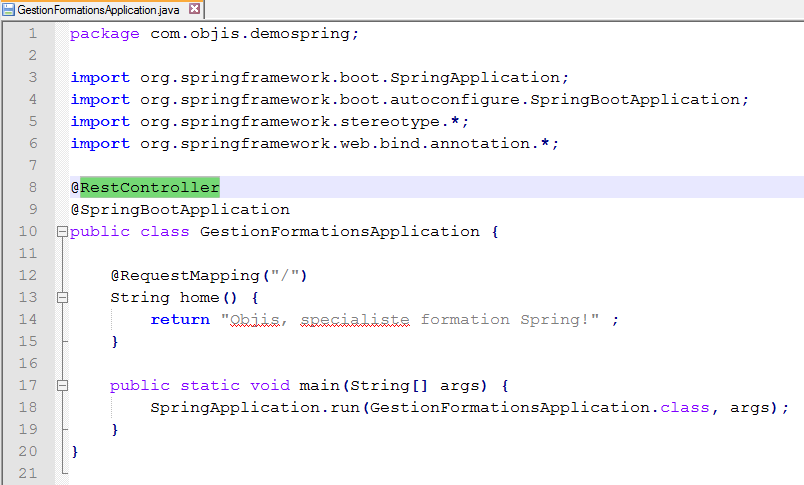Click line number 12 in the margin
Screen dimensions: 804x485
pos(28,275)
